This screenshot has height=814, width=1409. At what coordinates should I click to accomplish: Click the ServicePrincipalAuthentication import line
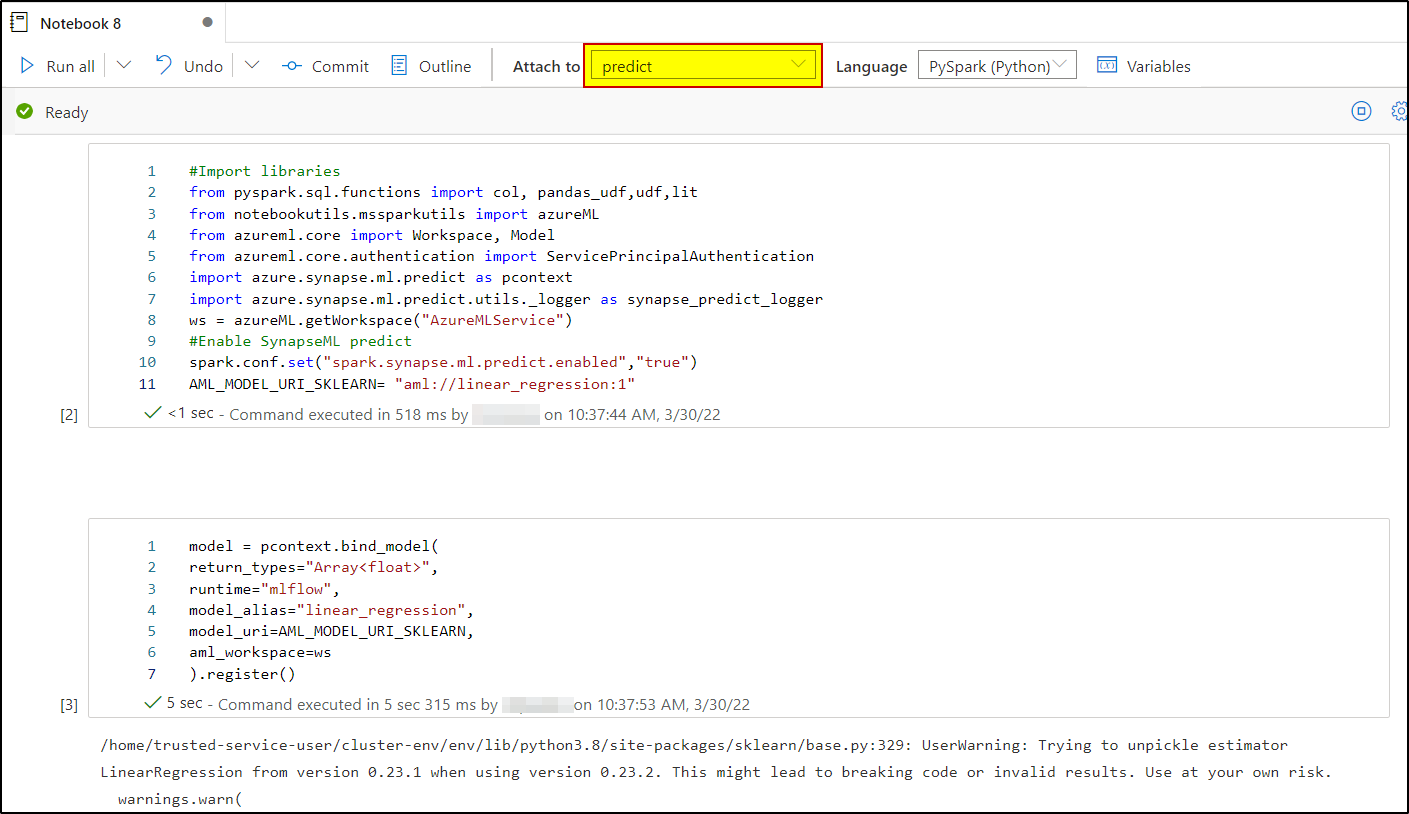tap(501, 256)
